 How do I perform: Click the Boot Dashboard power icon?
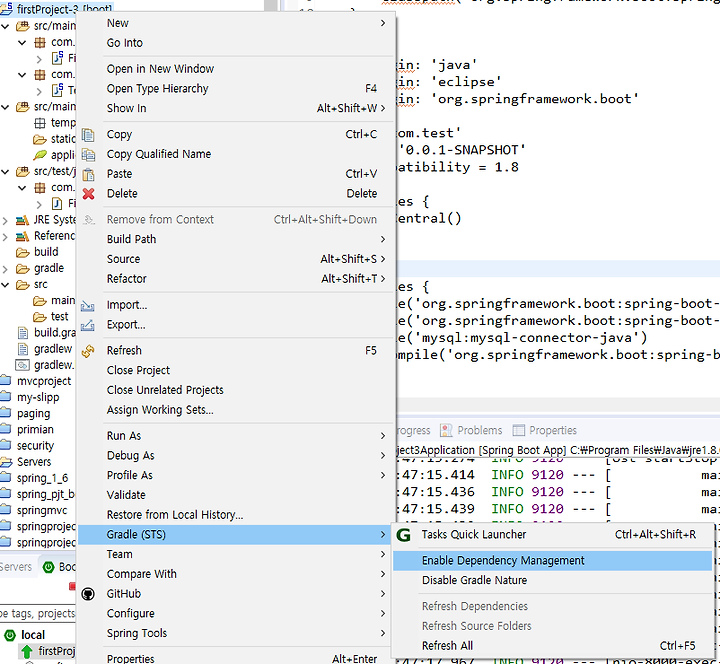coord(48,568)
